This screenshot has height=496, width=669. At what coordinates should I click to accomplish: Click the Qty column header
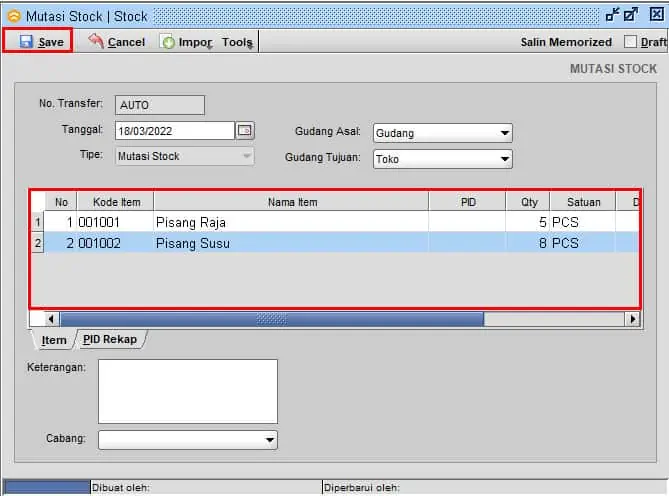528,202
